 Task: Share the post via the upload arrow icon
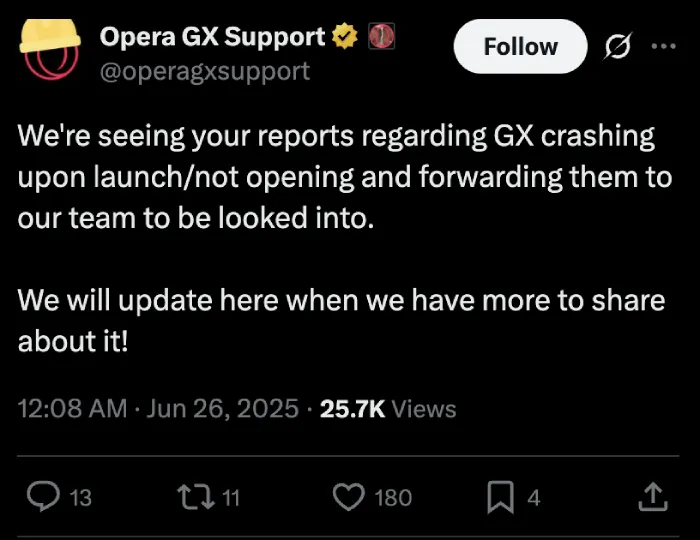pos(653,496)
